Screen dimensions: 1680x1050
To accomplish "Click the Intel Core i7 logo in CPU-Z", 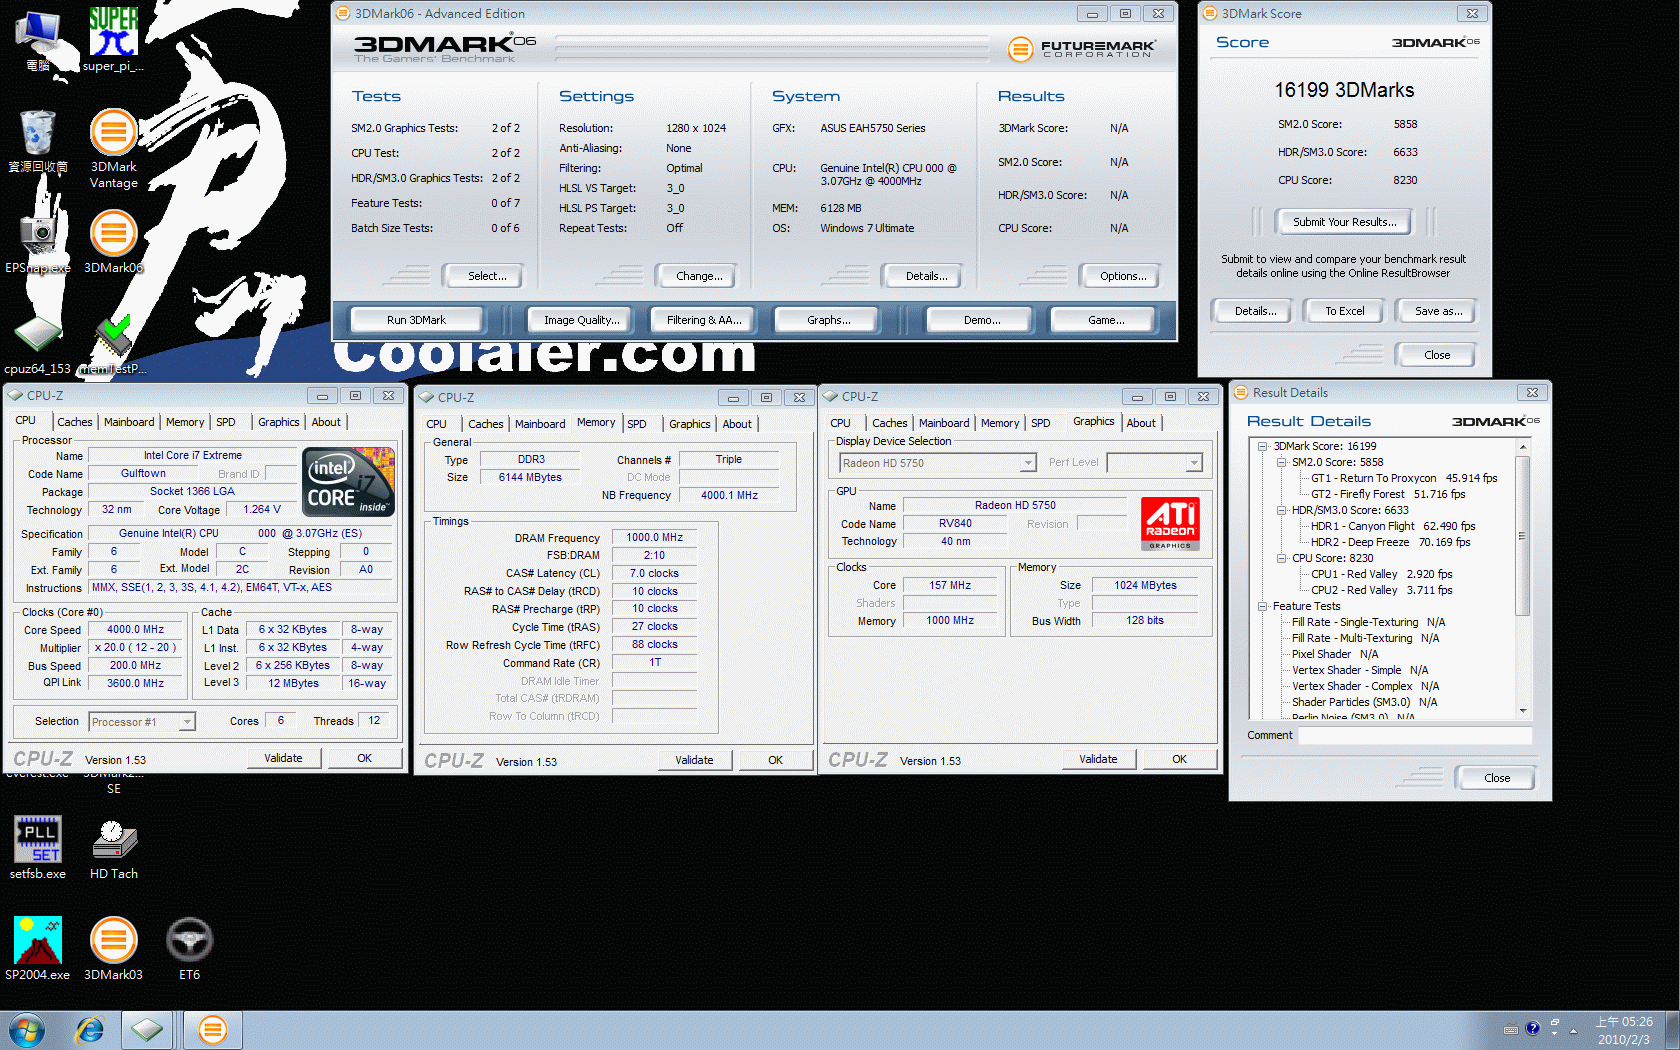I will coord(348,482).
